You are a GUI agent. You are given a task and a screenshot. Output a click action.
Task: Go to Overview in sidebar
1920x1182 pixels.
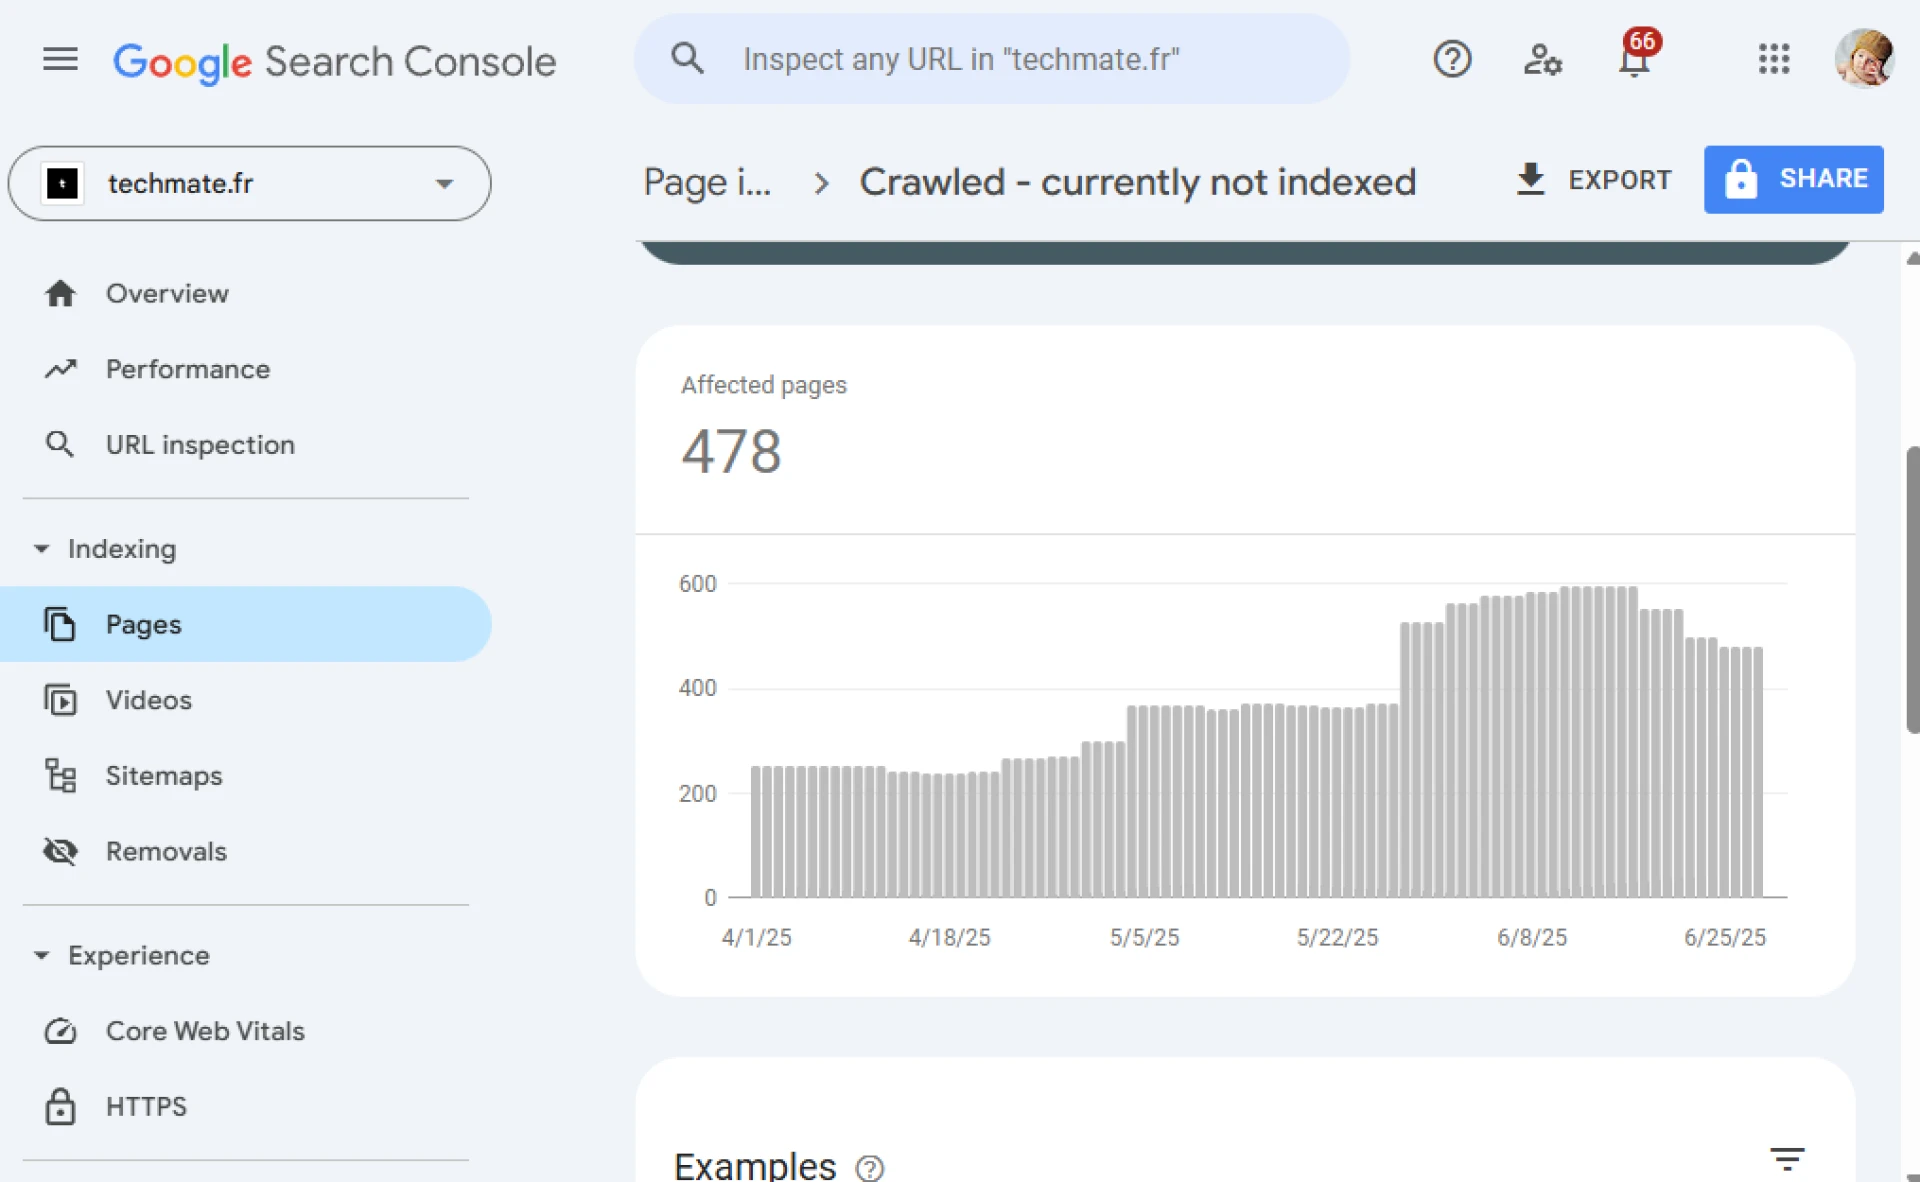167,294
